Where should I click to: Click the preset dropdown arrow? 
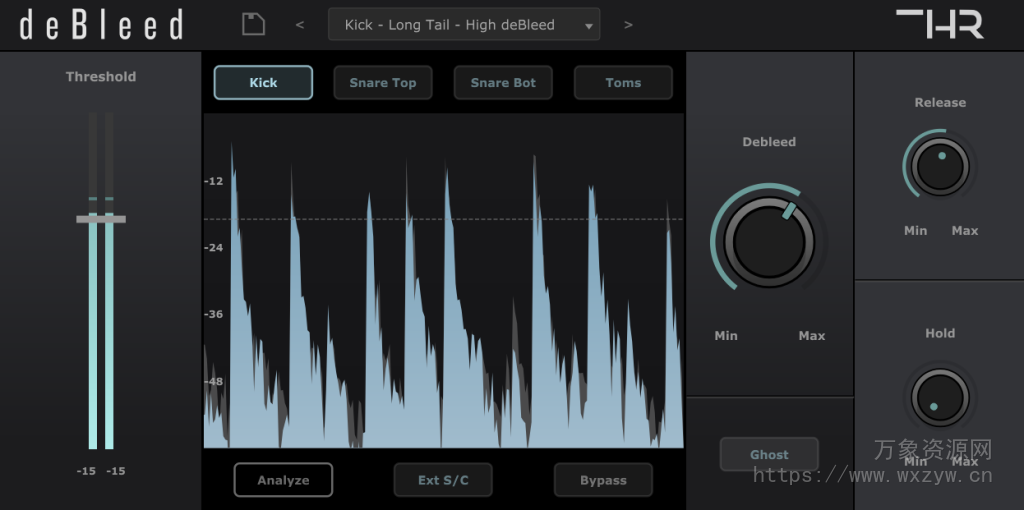point(588,26)
